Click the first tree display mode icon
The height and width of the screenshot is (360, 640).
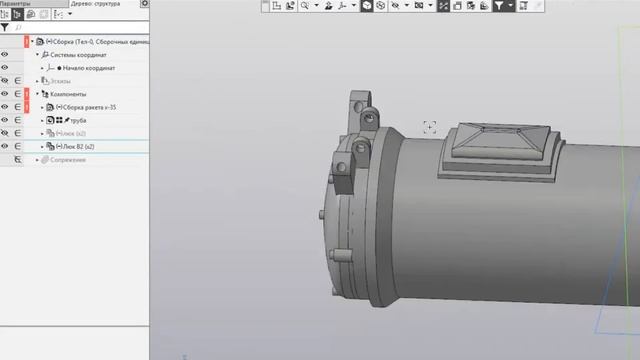[x=4, y=14]
